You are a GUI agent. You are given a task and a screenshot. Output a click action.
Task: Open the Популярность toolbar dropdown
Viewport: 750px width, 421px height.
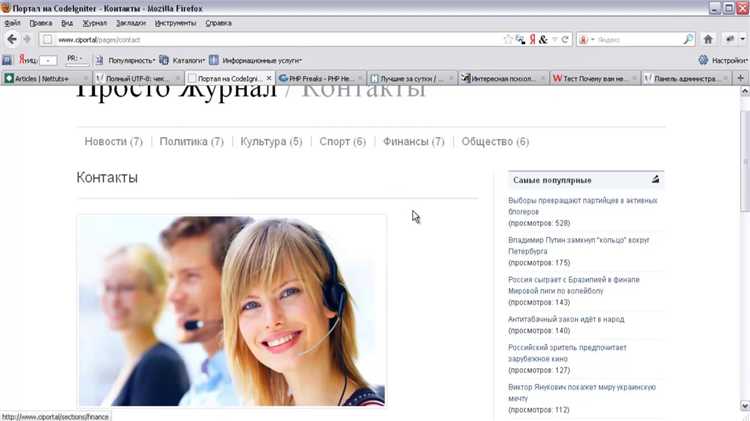tap(126, 60)
